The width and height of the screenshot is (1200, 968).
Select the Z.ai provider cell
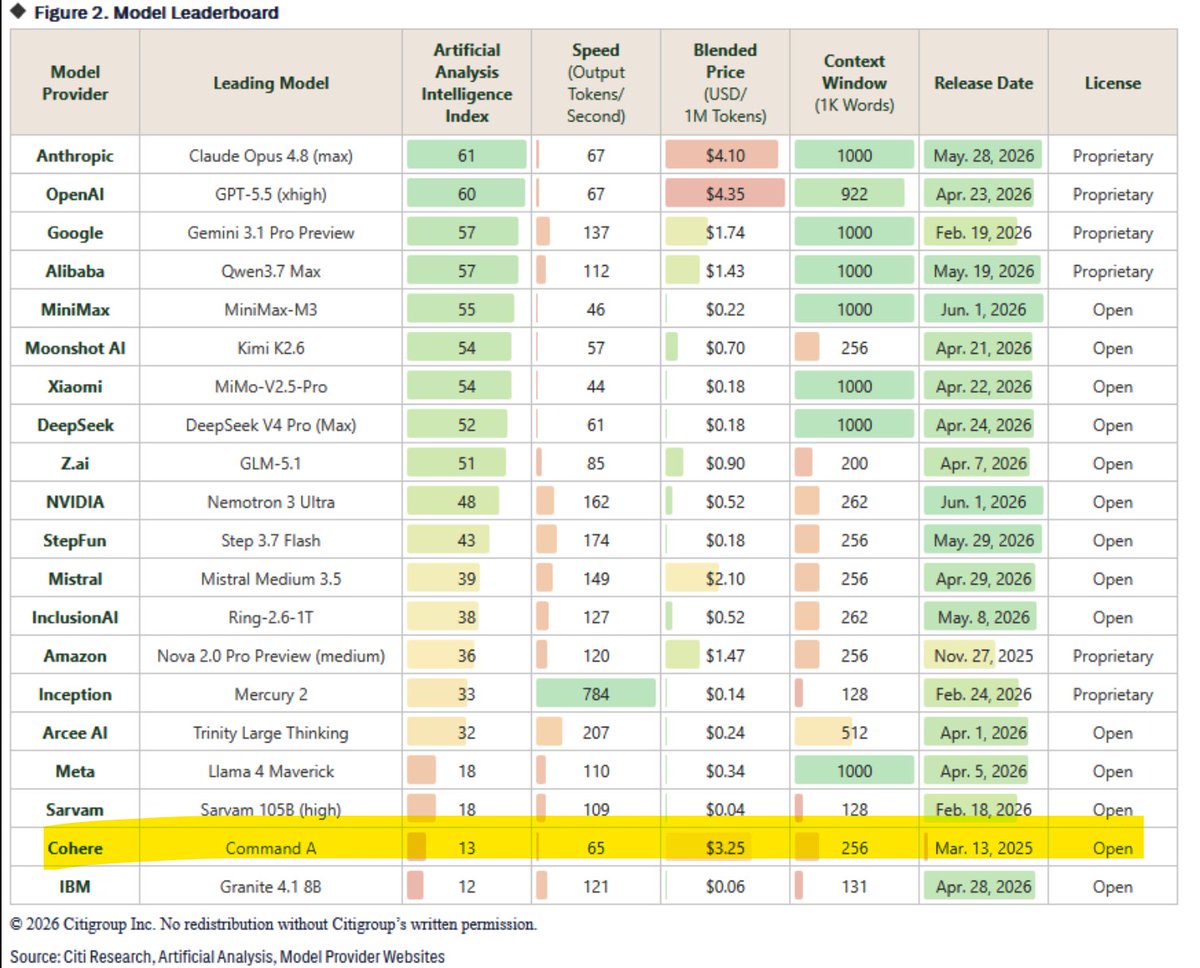[x=75, y=464]
